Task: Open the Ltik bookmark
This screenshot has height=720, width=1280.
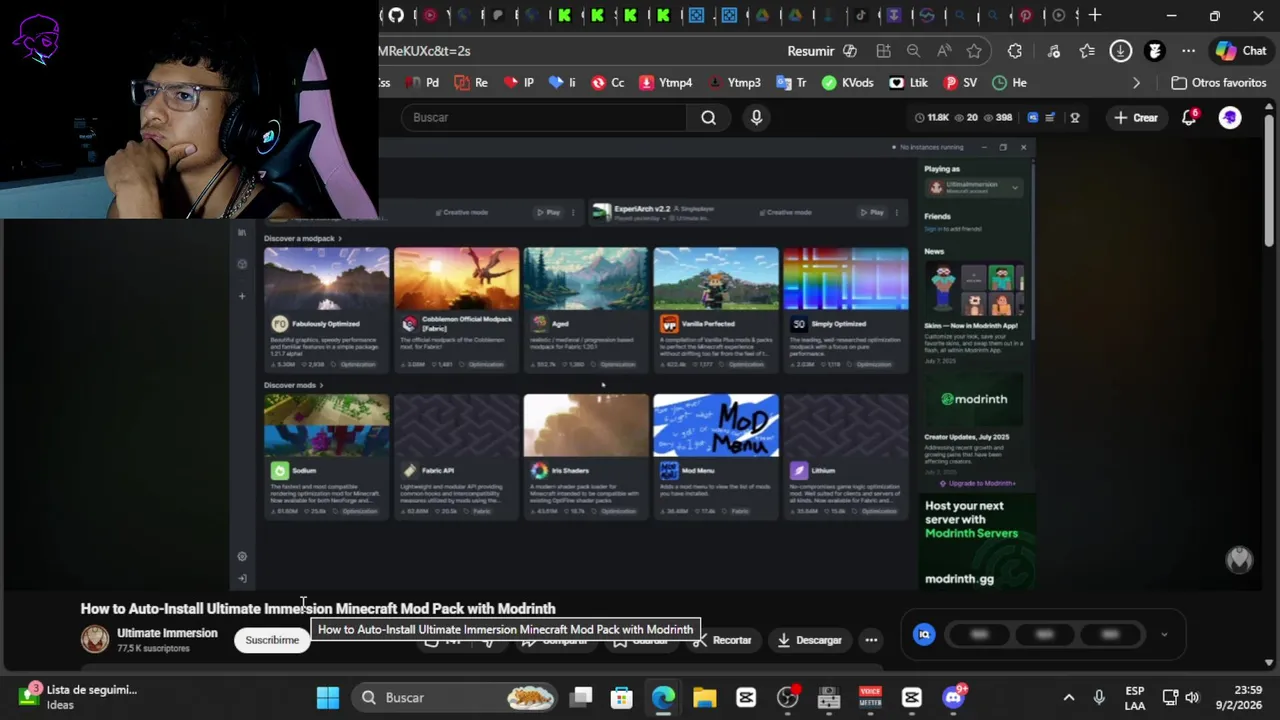Action: click(x=908, y=83)
